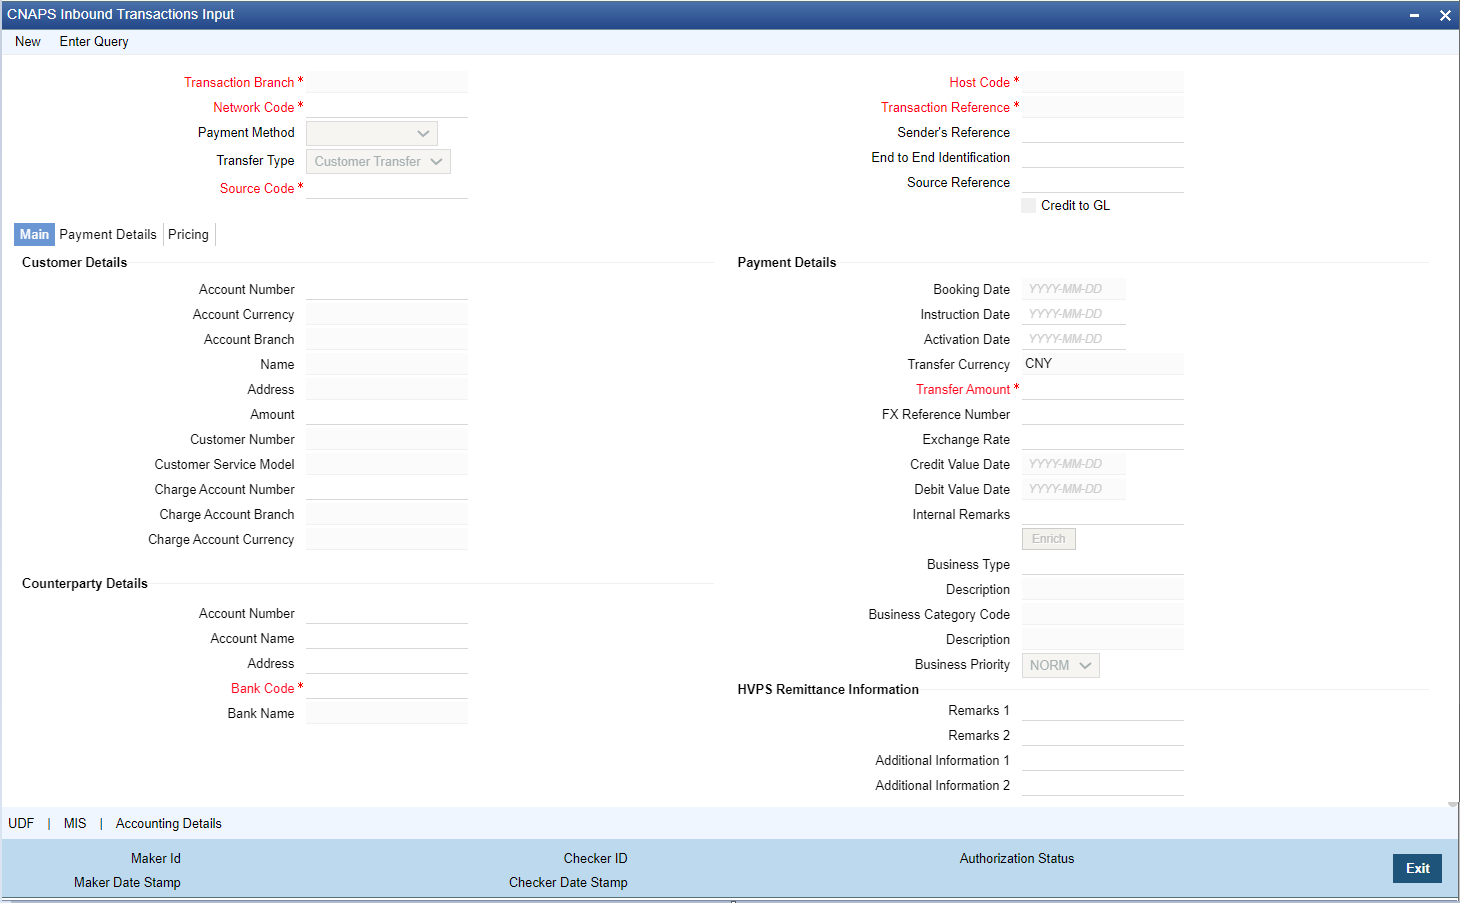Switch to the Pricing tab
This screenshot has width=1460, height=903.
(x=188, y=234)
